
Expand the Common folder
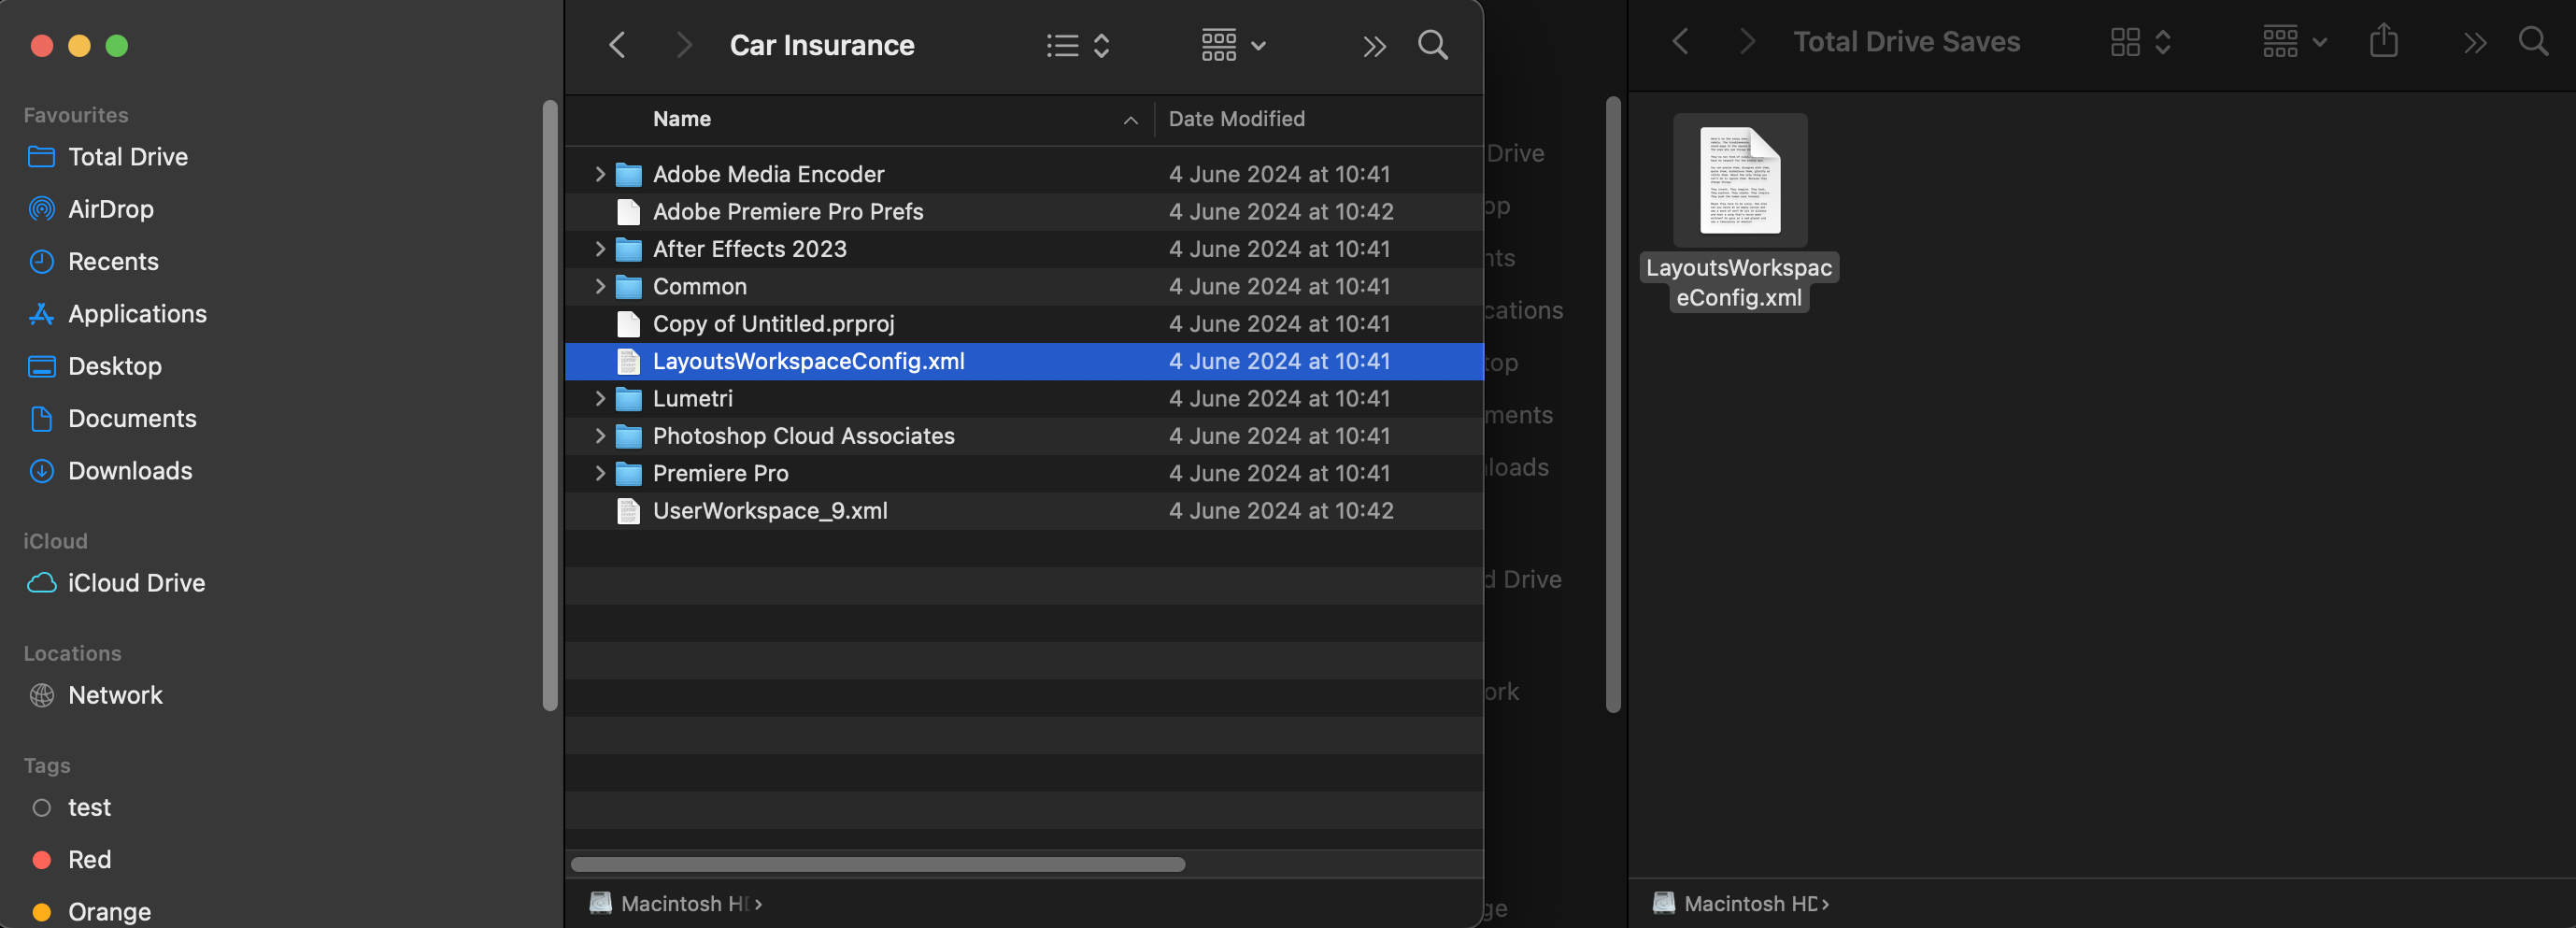[600, 286]
